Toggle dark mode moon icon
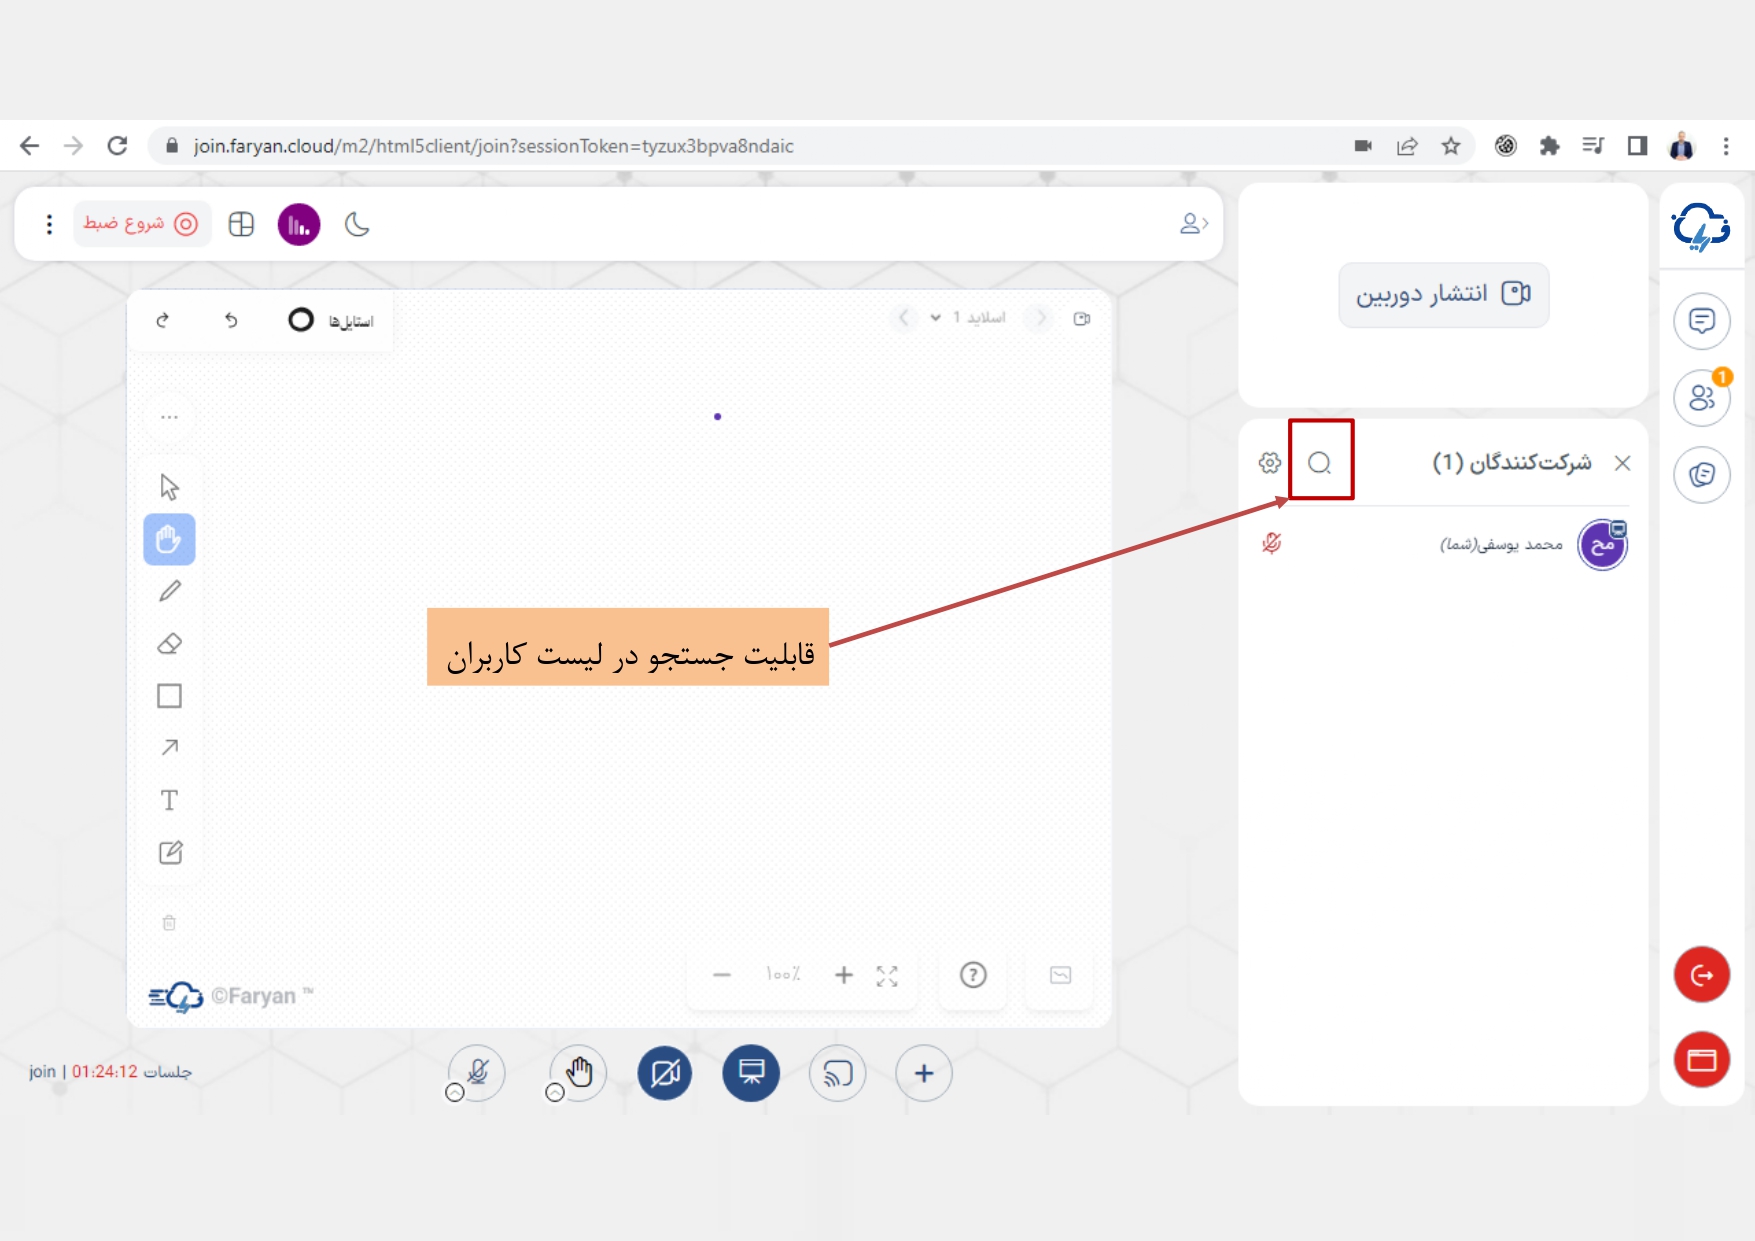 coord(357,225)
